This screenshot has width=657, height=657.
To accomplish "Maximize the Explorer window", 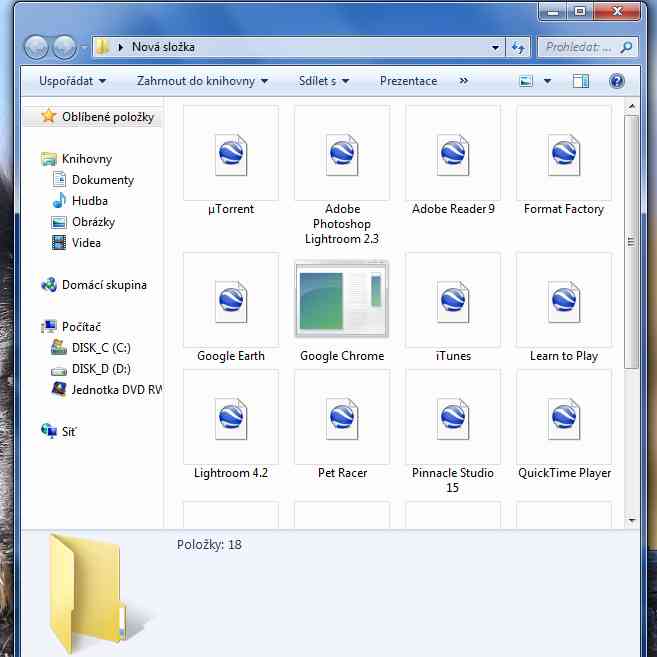I will click(x=580, y=12).
